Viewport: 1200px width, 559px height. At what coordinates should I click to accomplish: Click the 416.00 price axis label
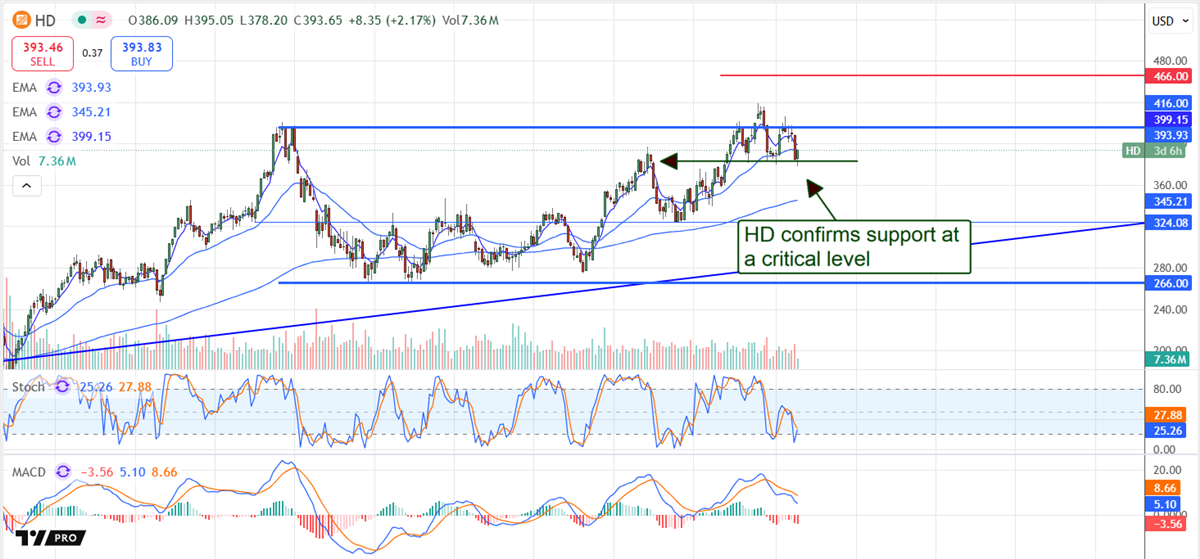pyautogui.click(x=1168, y=103)
